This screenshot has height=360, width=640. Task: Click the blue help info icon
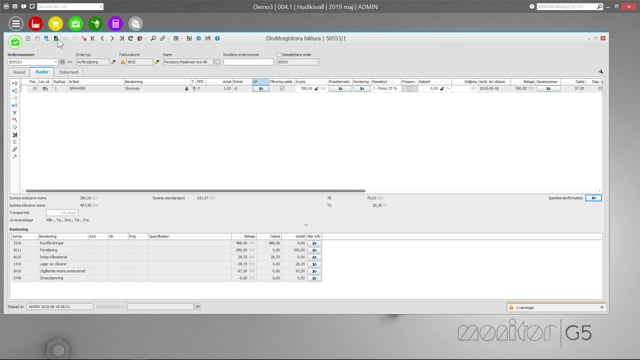tap(217, 38)
